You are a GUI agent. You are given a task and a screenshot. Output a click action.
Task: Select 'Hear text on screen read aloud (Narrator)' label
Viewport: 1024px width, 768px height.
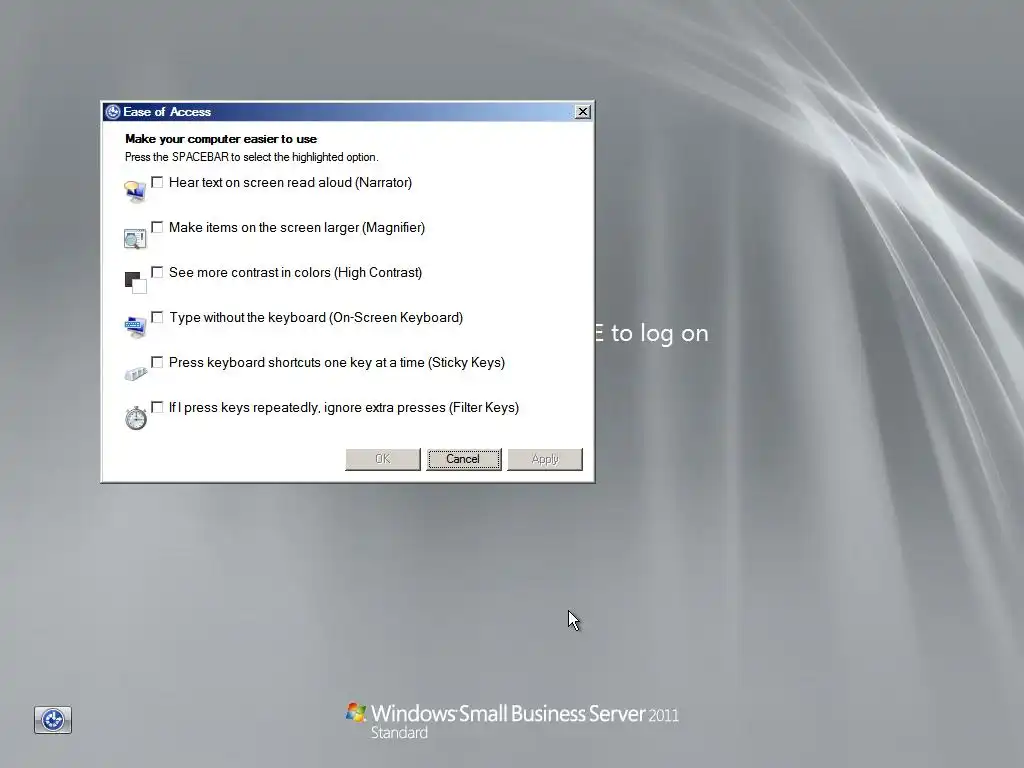291,183
